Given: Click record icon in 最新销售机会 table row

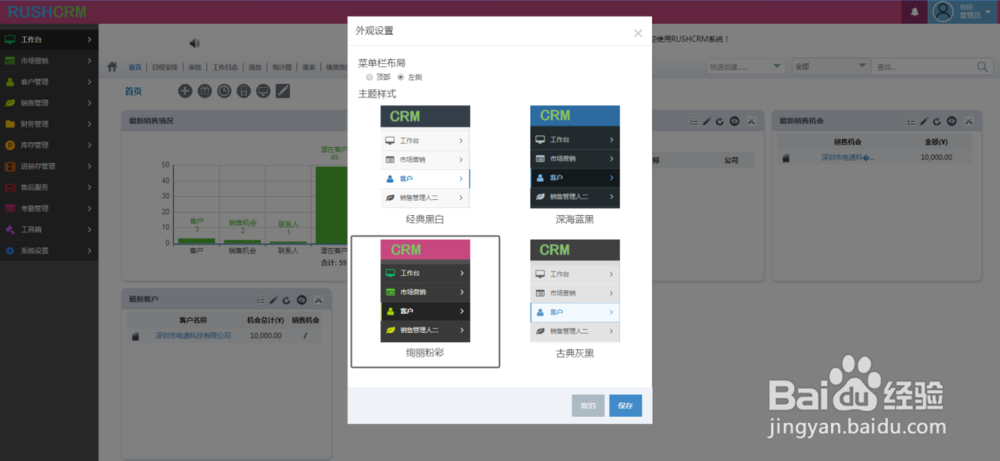Looking at the screenshot, I should point(786,157).
